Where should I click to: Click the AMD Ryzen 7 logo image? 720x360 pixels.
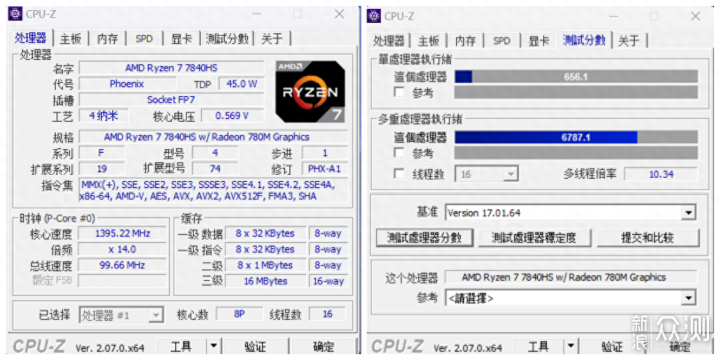point(310,91)
